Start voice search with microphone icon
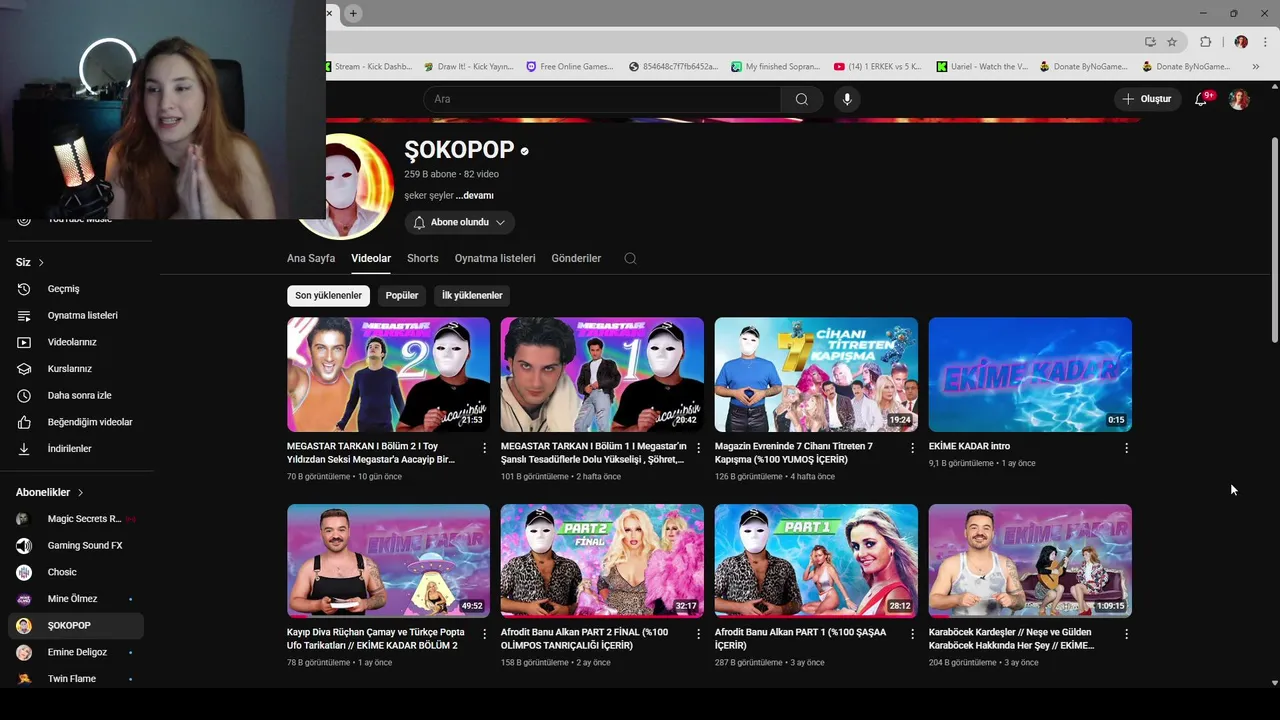Viewport: 1280px width, 720px height. tap(847, 99)
